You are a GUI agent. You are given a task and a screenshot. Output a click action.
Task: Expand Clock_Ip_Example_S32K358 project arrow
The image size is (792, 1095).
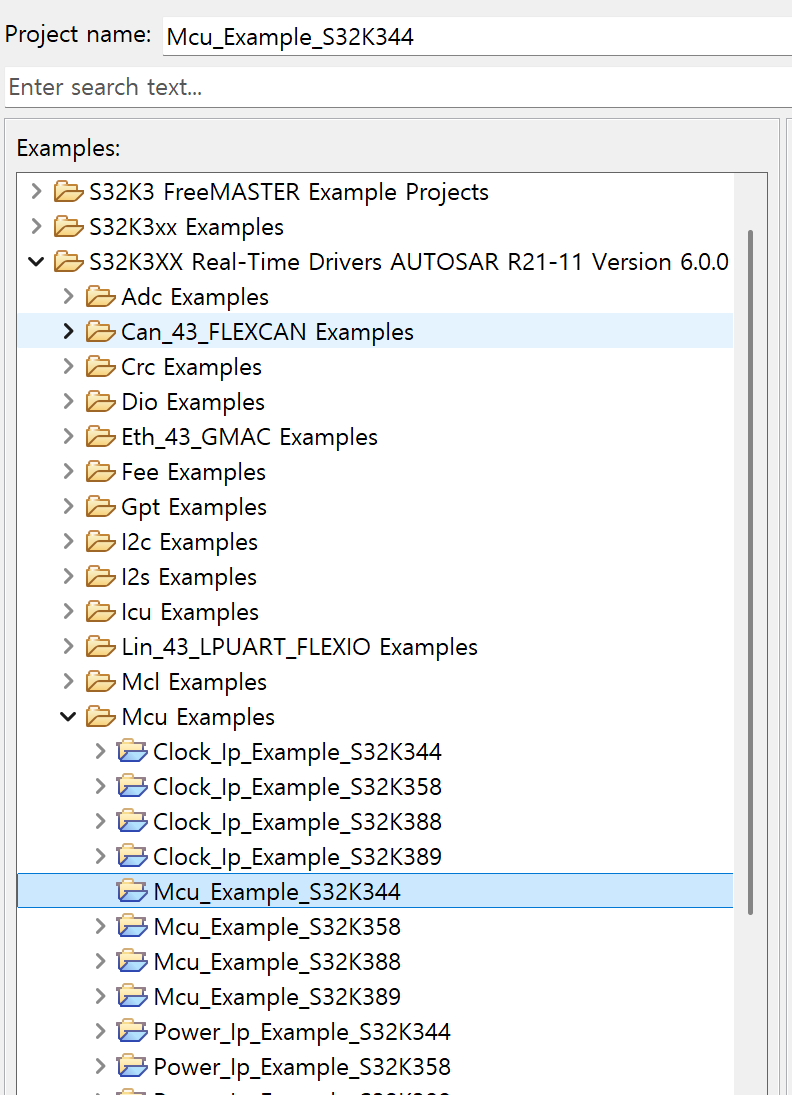tap(101, 786)
